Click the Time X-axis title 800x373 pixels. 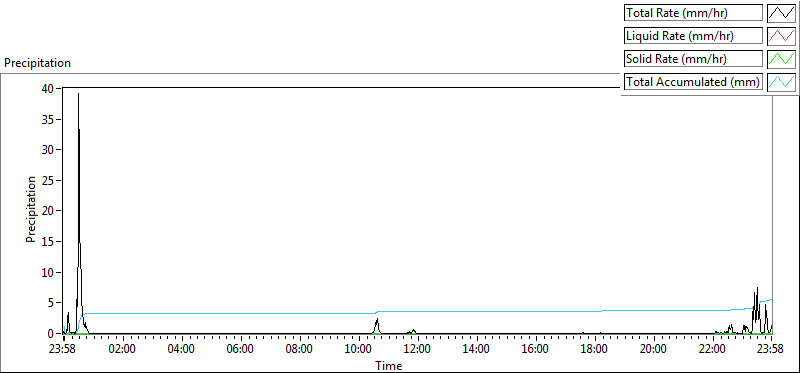click(389, 365)
